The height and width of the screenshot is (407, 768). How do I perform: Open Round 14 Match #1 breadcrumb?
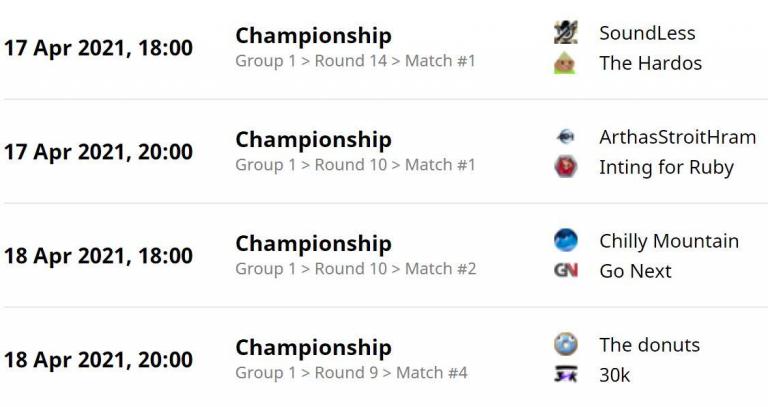355,61
